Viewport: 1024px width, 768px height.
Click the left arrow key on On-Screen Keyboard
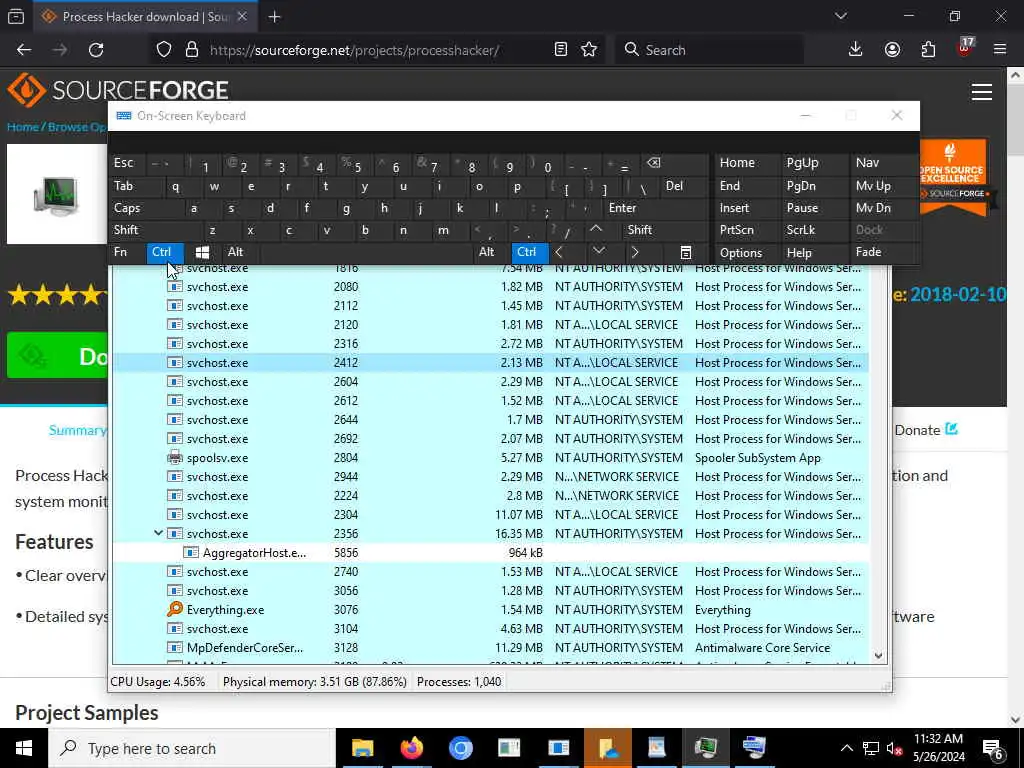[x=559, y=252]
